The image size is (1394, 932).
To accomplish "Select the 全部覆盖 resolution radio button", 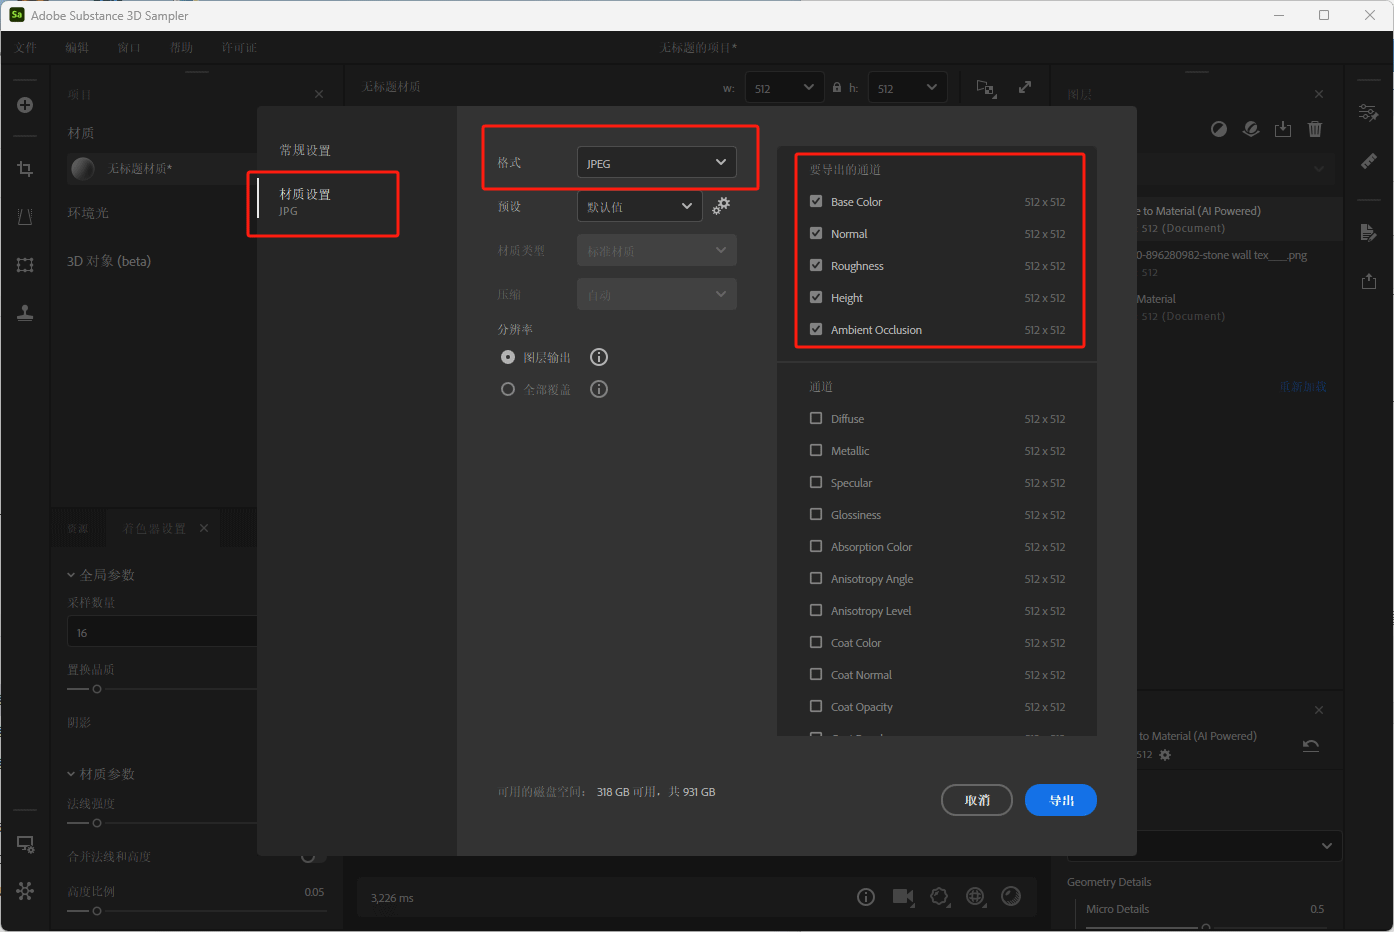I will click(508, 389).
